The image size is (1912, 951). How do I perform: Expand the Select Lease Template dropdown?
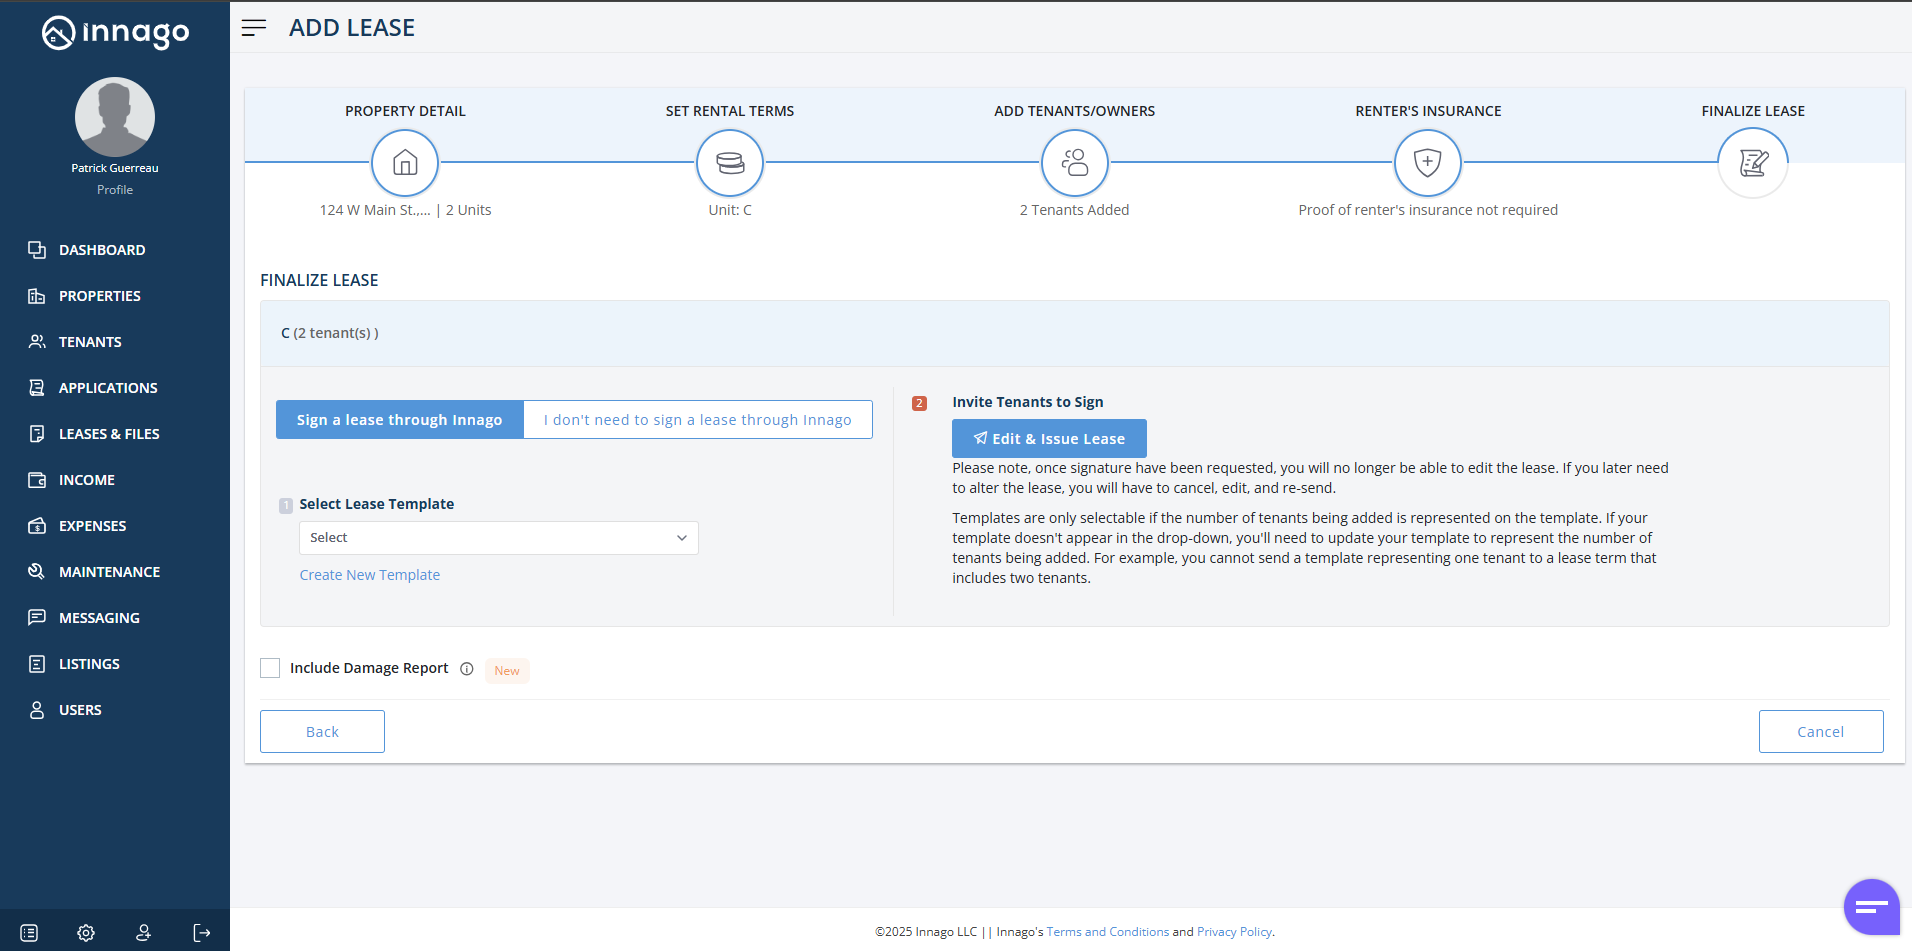click(x=498, y=538)
